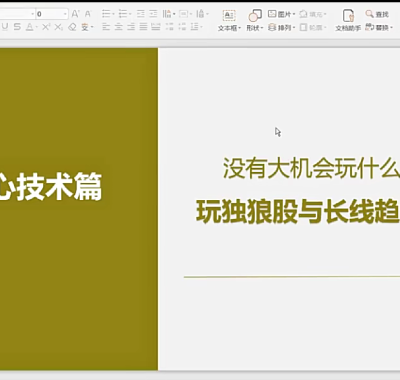The width and height of the screenshot is (400, 380).
Task: Expand the bulleted list style dropdown arrow
Action: (113, 14)
